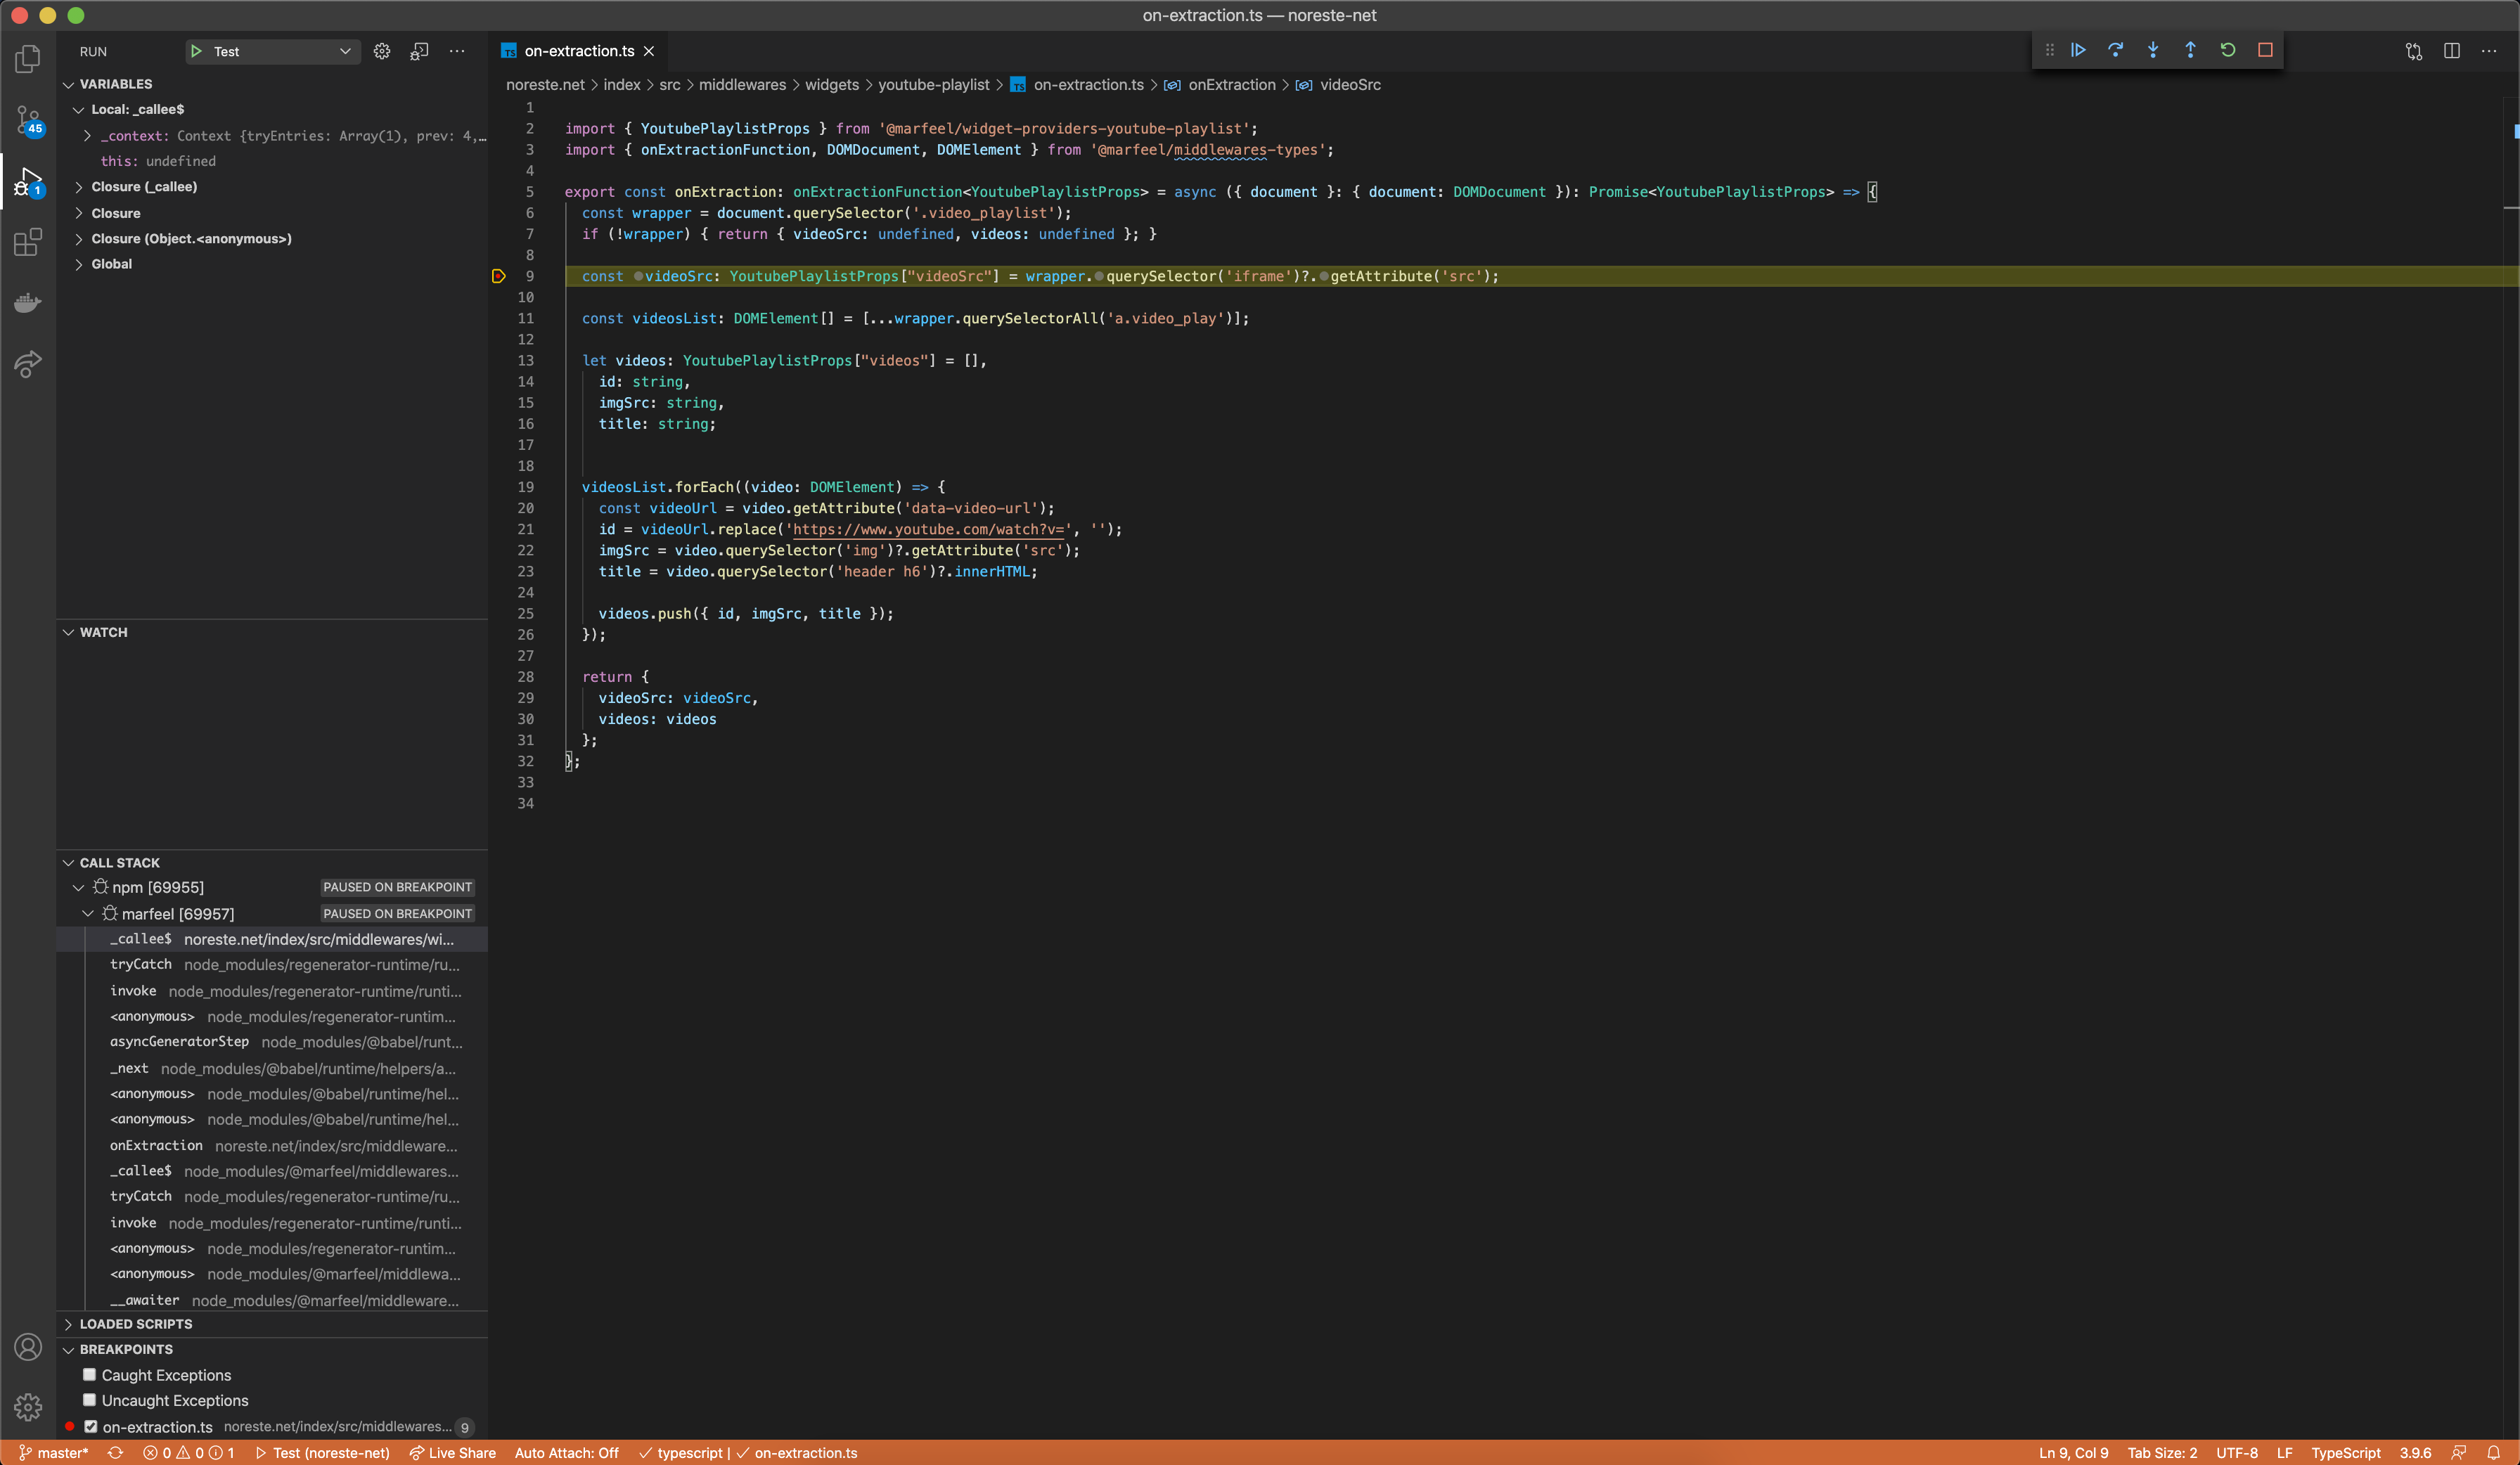Expand Closure (_callee) scope
Viewport: 2520px width, 1465px height.
click(x=79, y=187)
